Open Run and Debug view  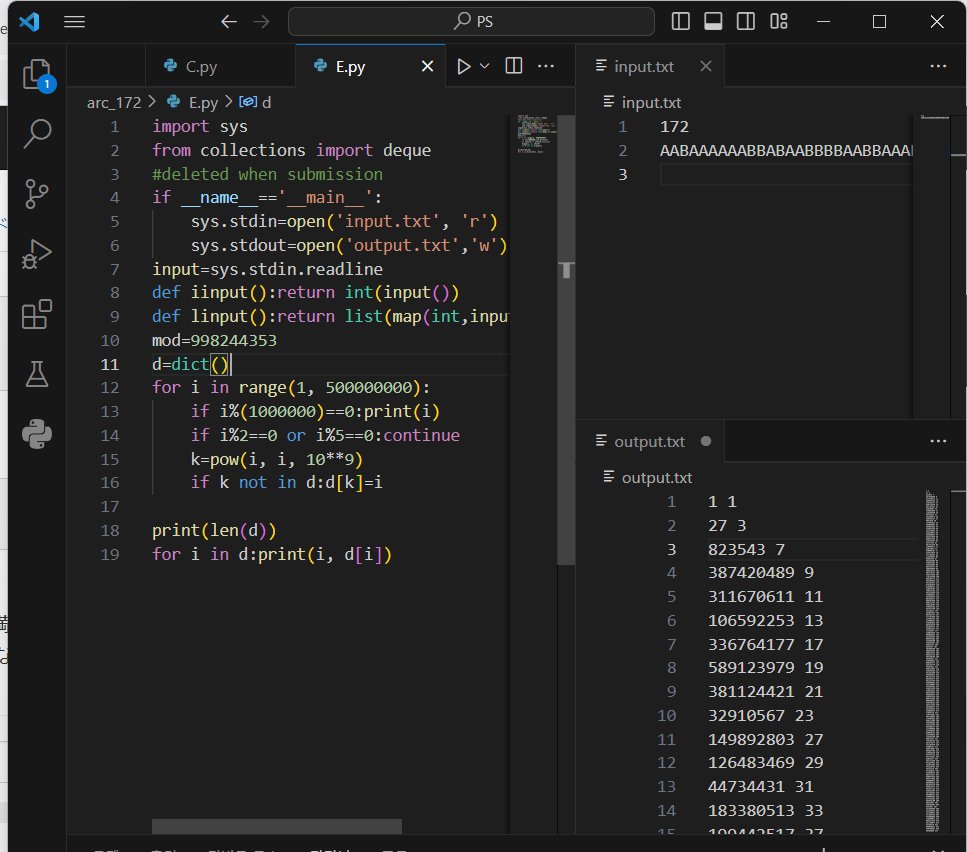point(37,253)
